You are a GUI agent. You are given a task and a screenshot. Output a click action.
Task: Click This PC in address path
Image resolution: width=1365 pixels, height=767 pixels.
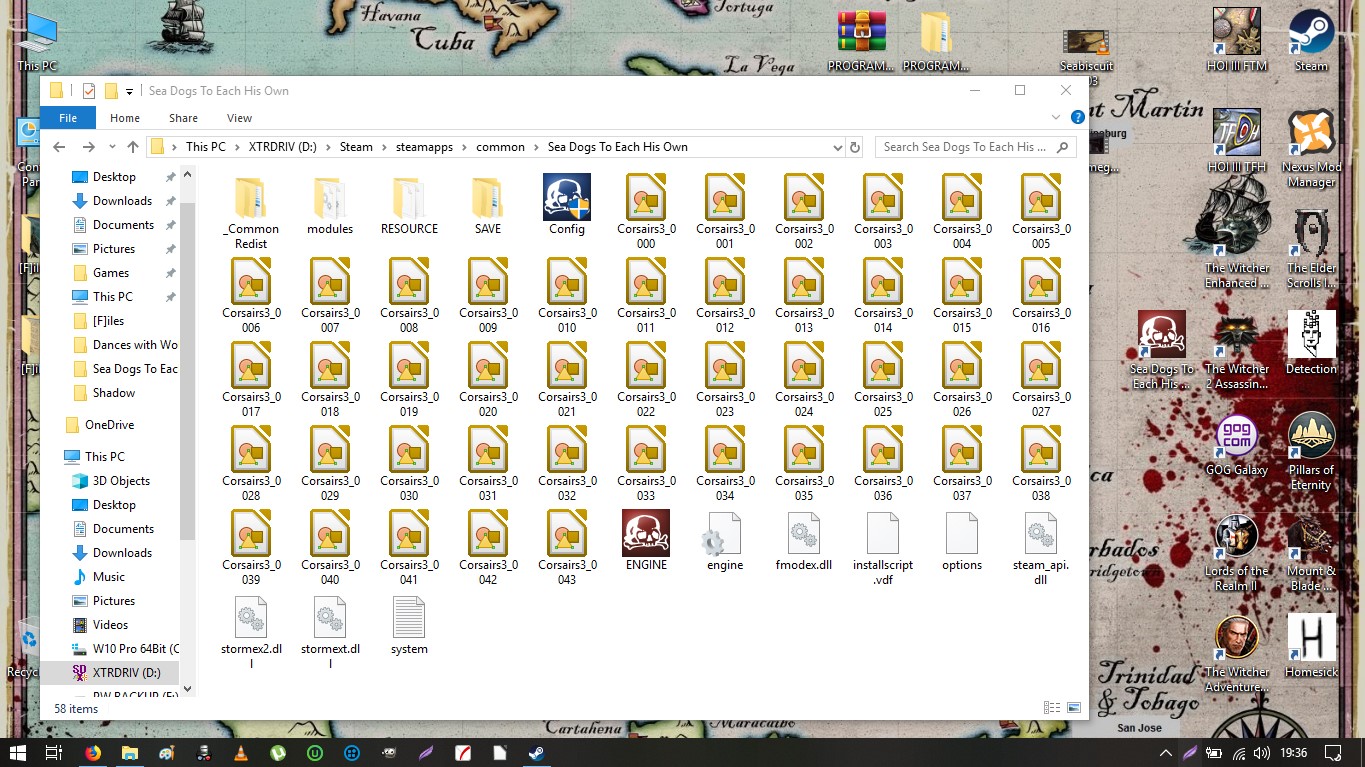pyautogui.click(x=205, y=147)
